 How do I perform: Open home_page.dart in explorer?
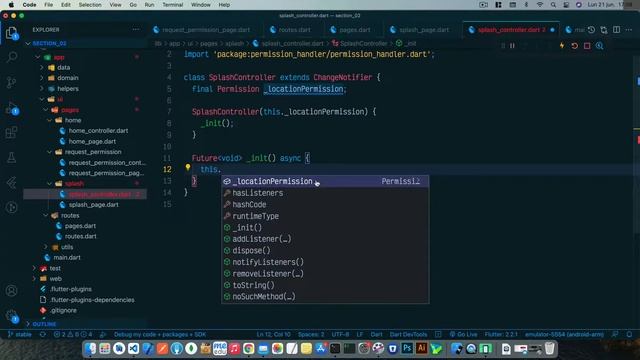[x=92, y=141]
